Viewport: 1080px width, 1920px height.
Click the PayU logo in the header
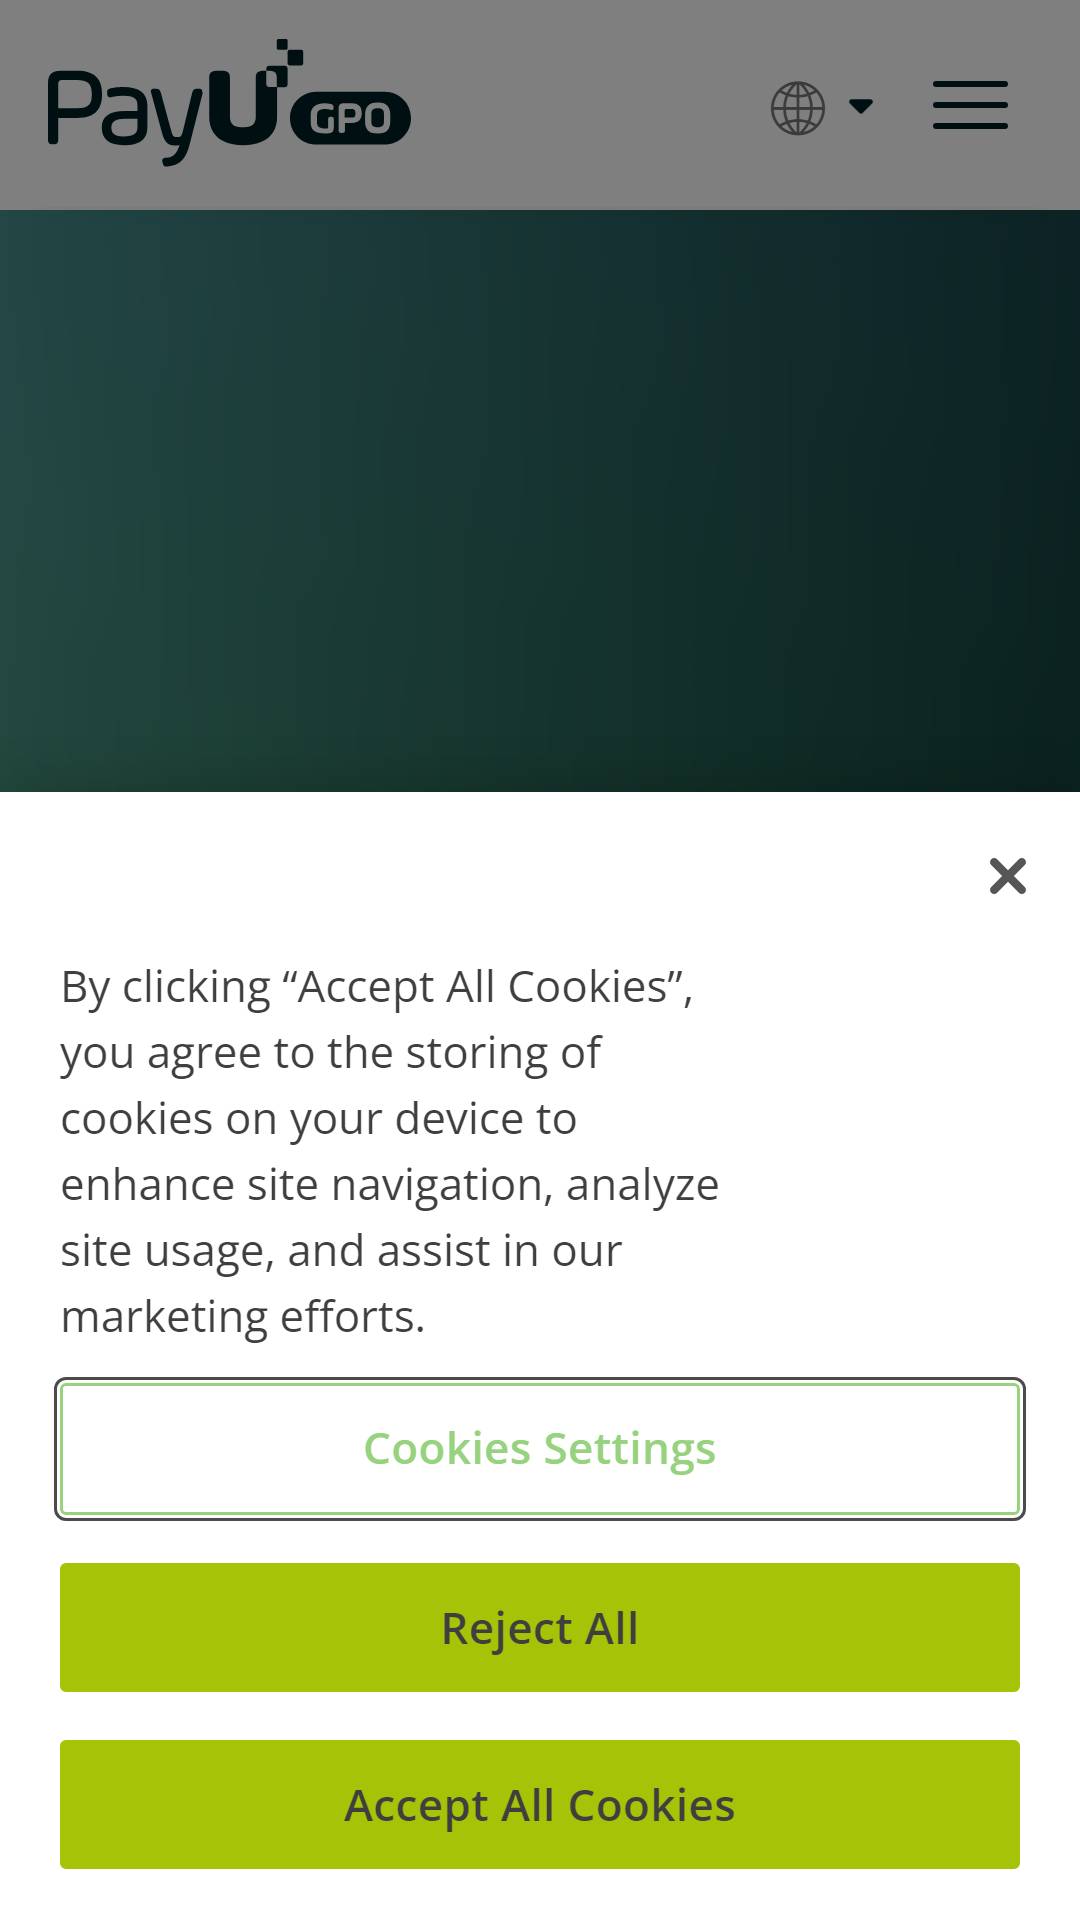tap(228, 103)
